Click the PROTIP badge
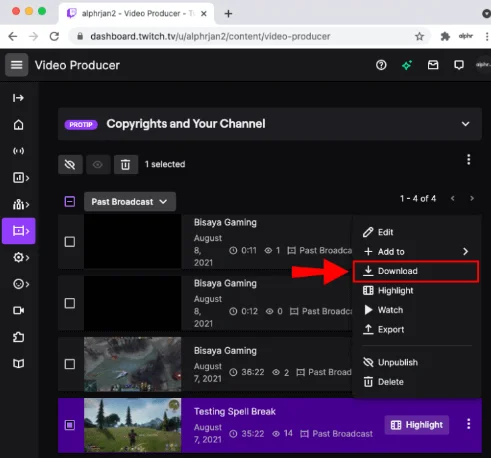The image size is (491, 458). click(x=81, y=125)
